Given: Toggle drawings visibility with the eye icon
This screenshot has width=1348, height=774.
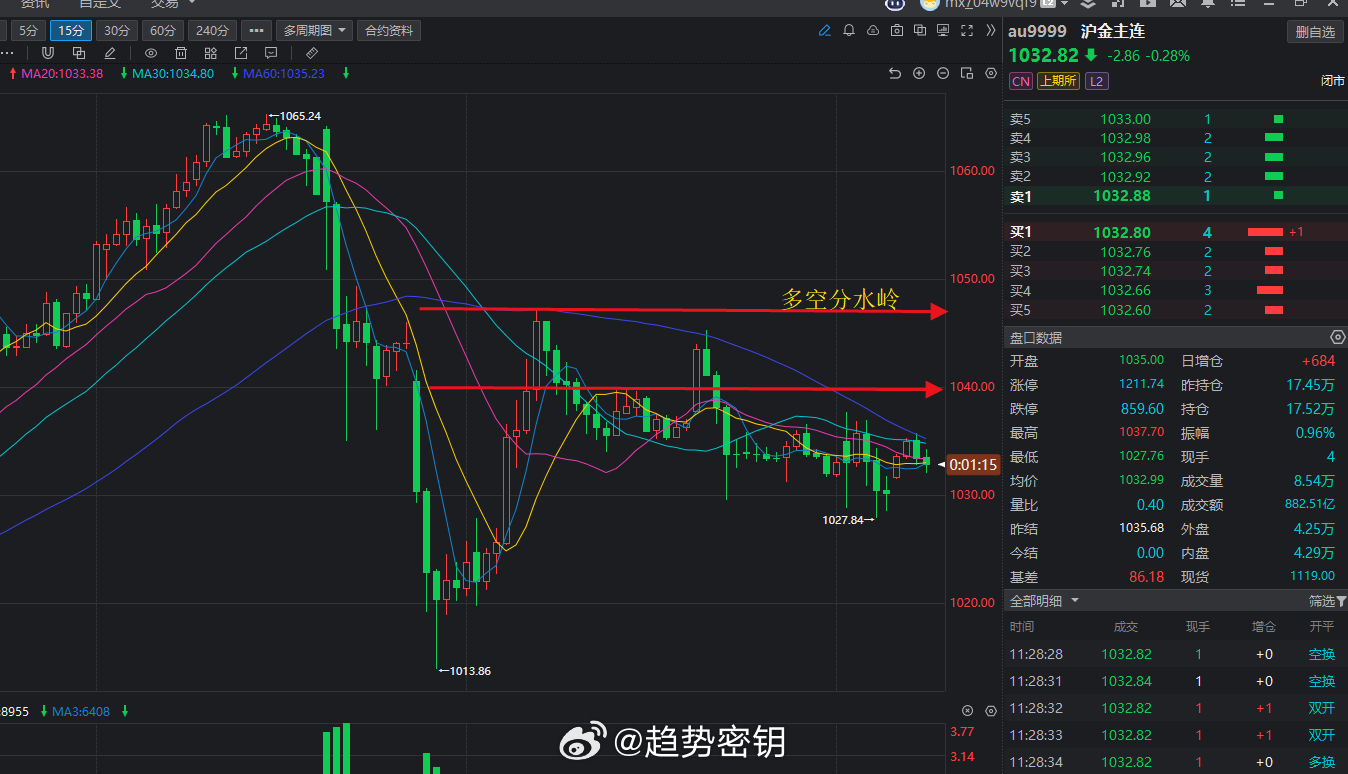Looking at the screenshot, I should click(151, 53).
